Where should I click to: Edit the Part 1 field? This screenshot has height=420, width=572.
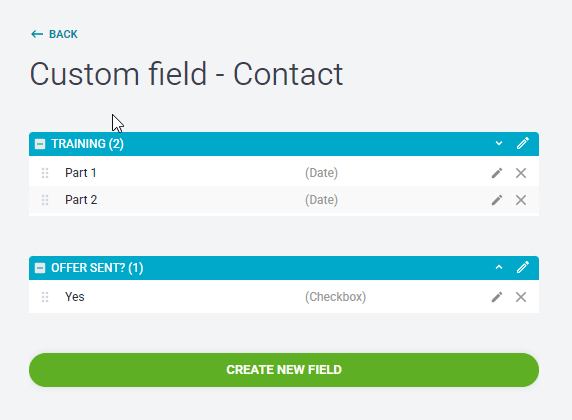[497, 173]
